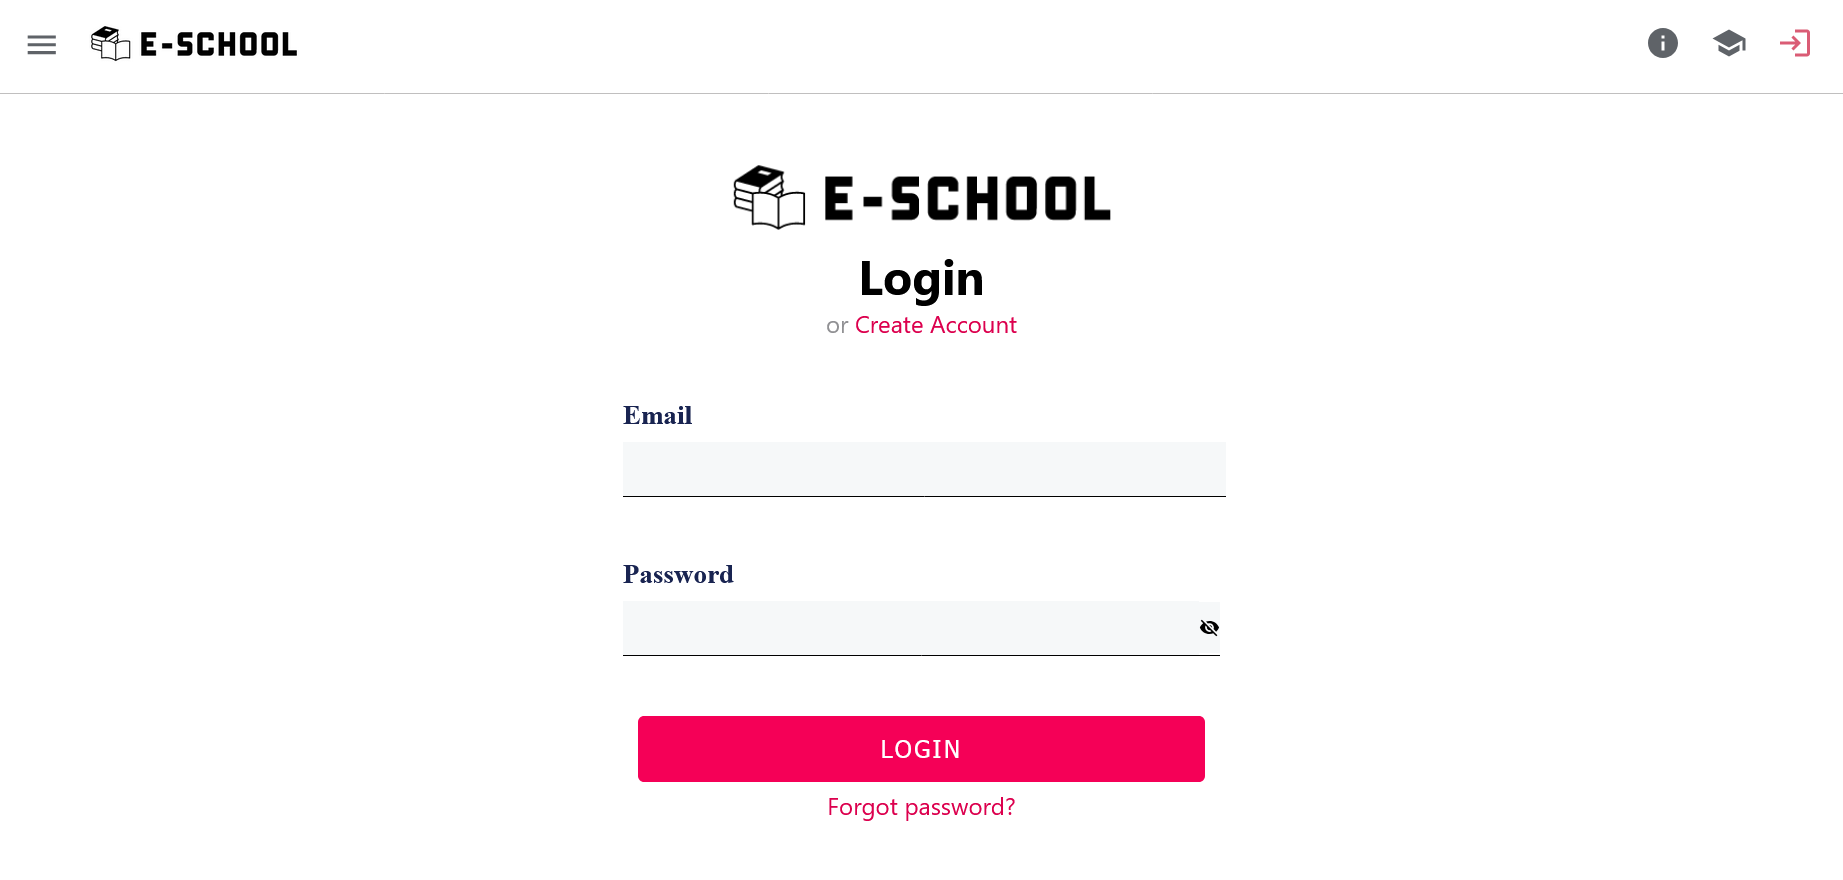
Task: Follow the Create Account link
Action: [x=935, y=325]
